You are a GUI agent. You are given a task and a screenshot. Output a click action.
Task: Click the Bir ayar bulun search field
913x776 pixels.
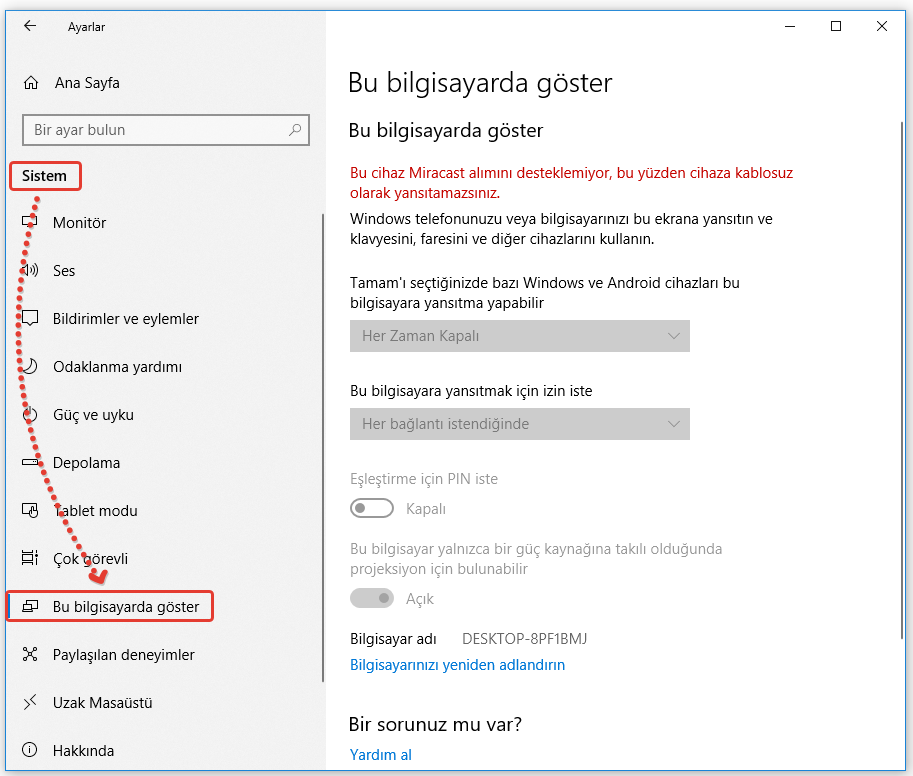155,130
